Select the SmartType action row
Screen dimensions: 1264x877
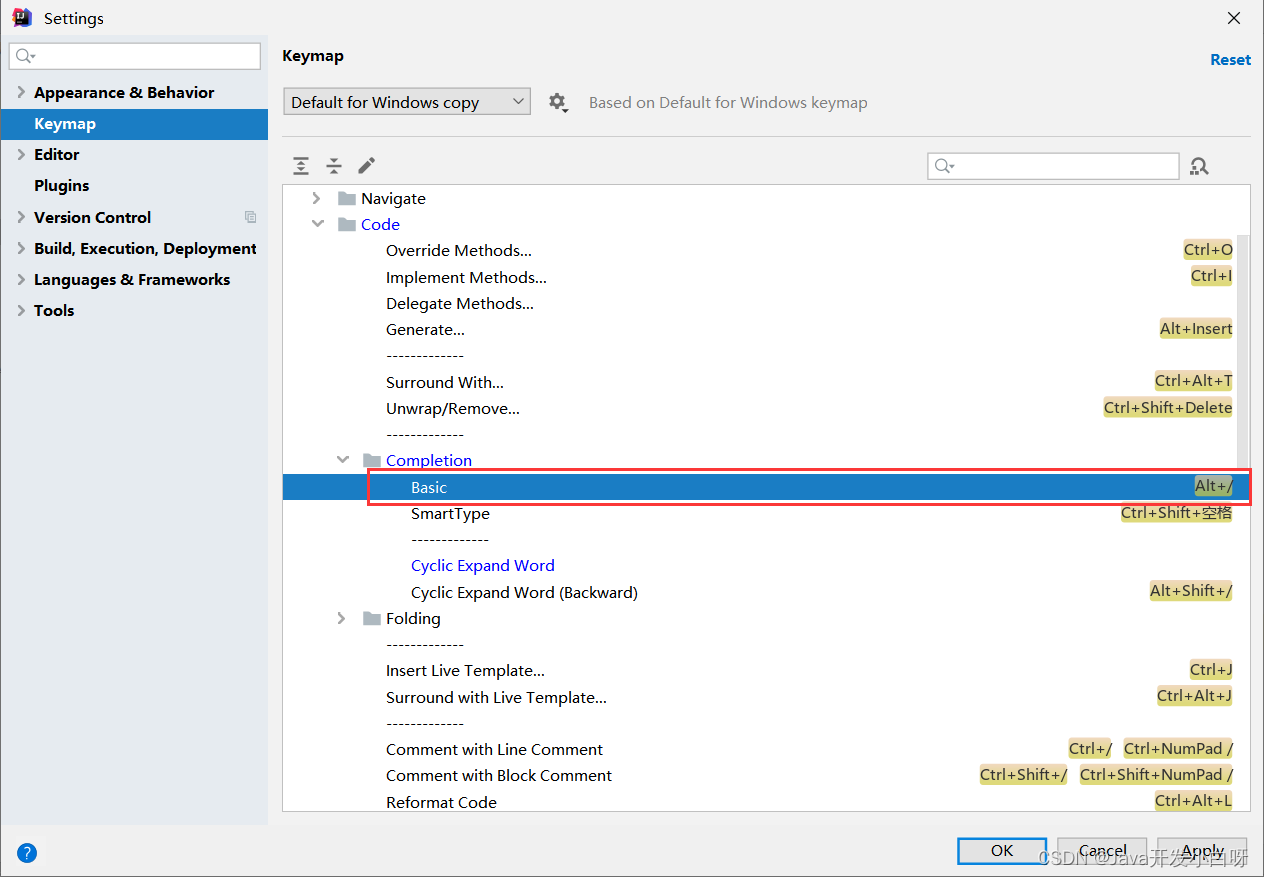click(766, 513)
